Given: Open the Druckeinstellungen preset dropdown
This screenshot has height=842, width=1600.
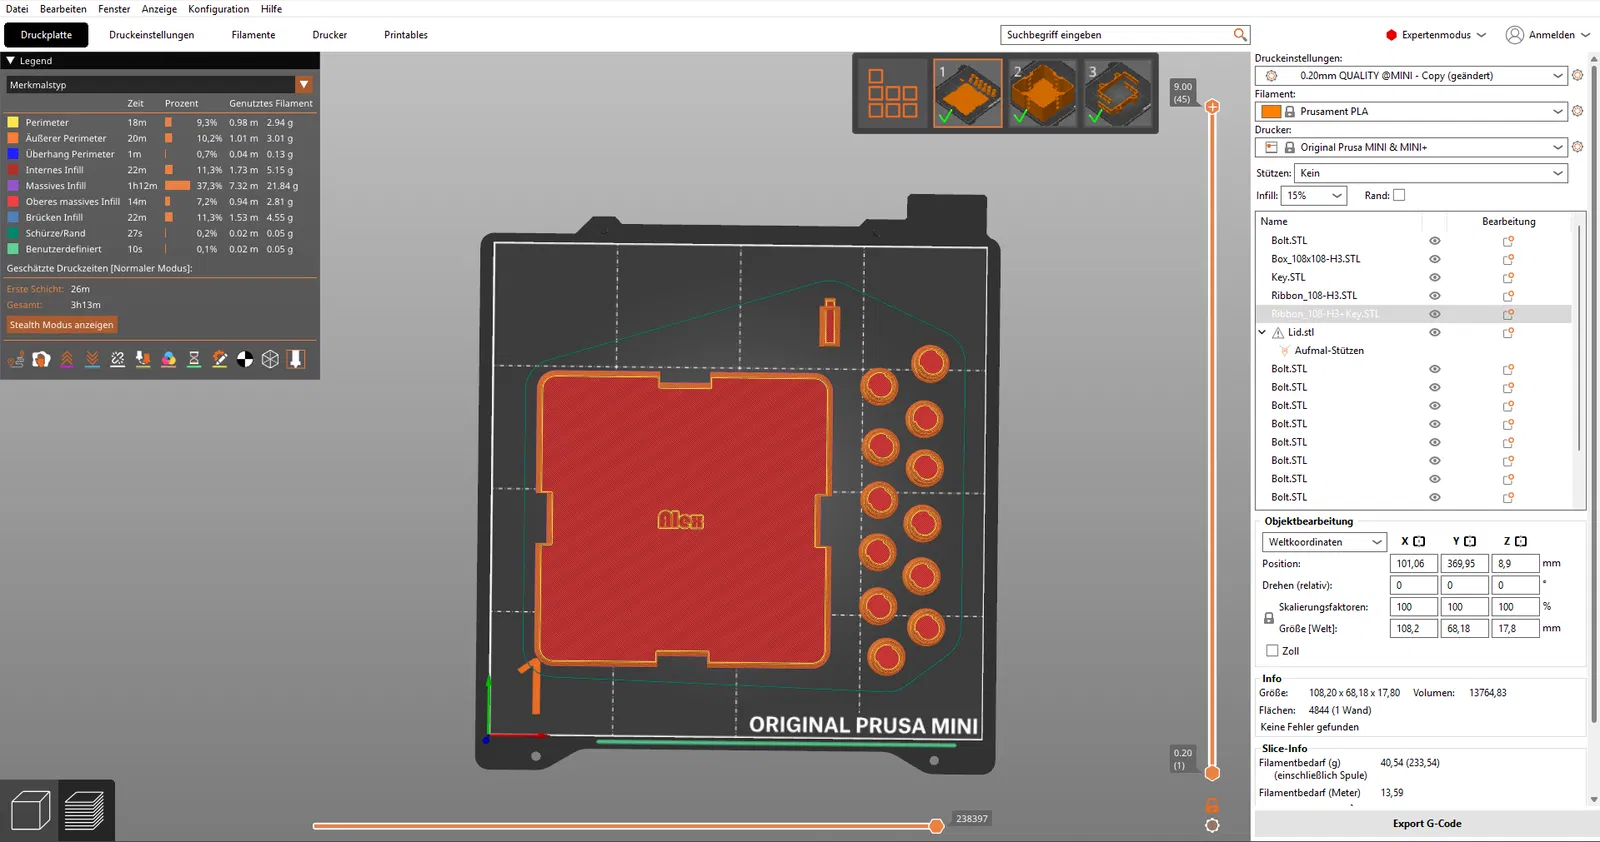Looking at the screenshot, I should [x=1411, y=75].
